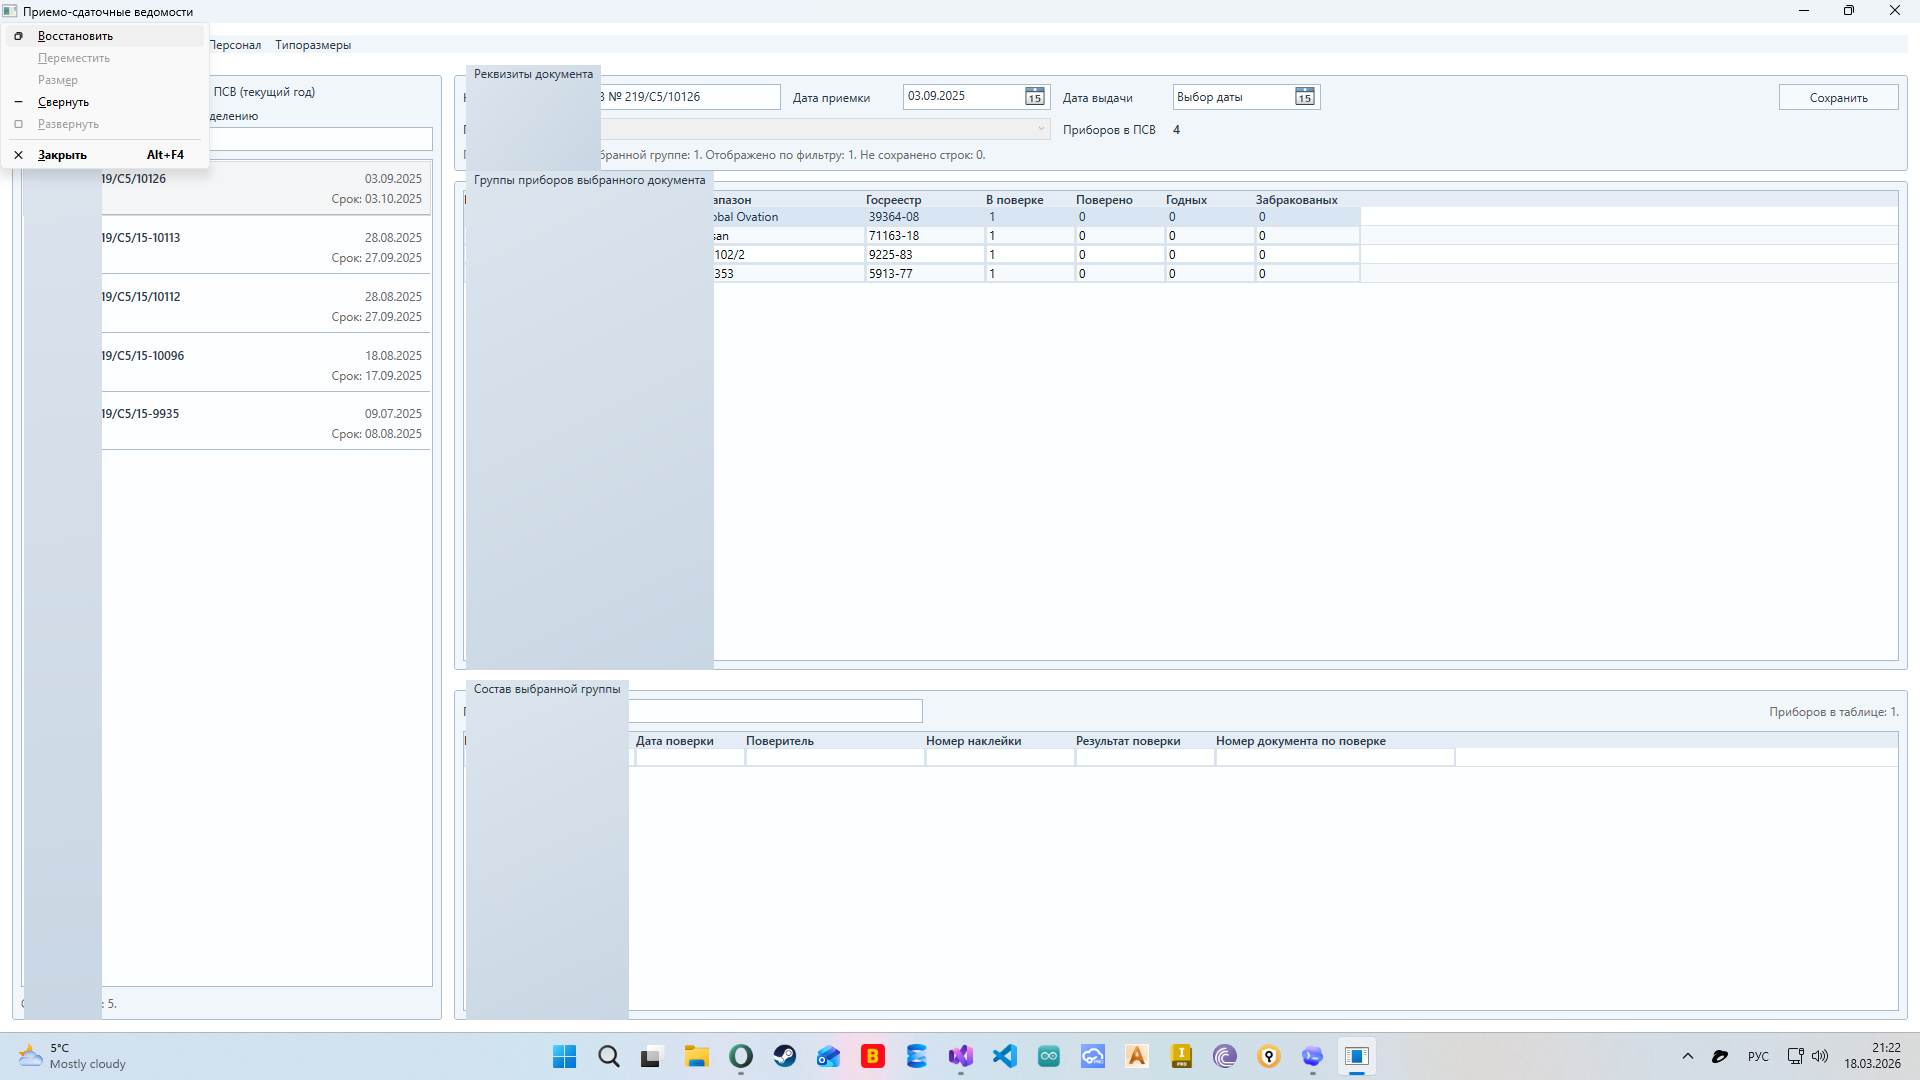Screen dimensions: 1920x1080
Task: Select Закрыть in the window menu
Action: pos(62,155)
